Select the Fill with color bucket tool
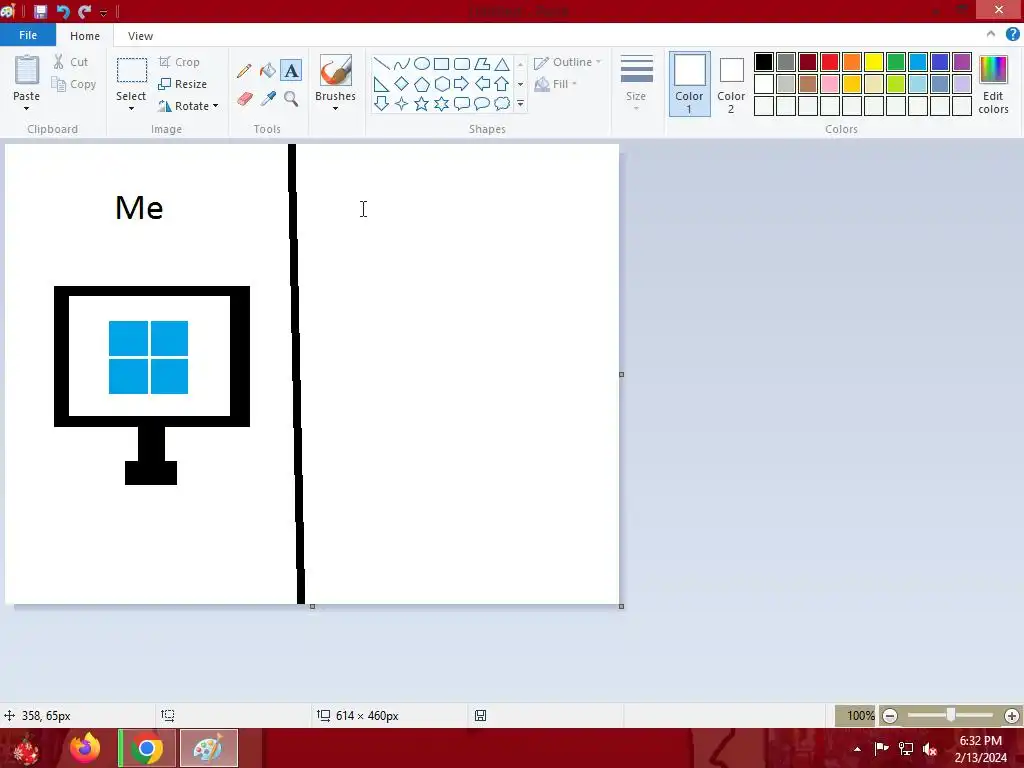The width and height of the screenshot is (1024, 768). tap(268, 71)
